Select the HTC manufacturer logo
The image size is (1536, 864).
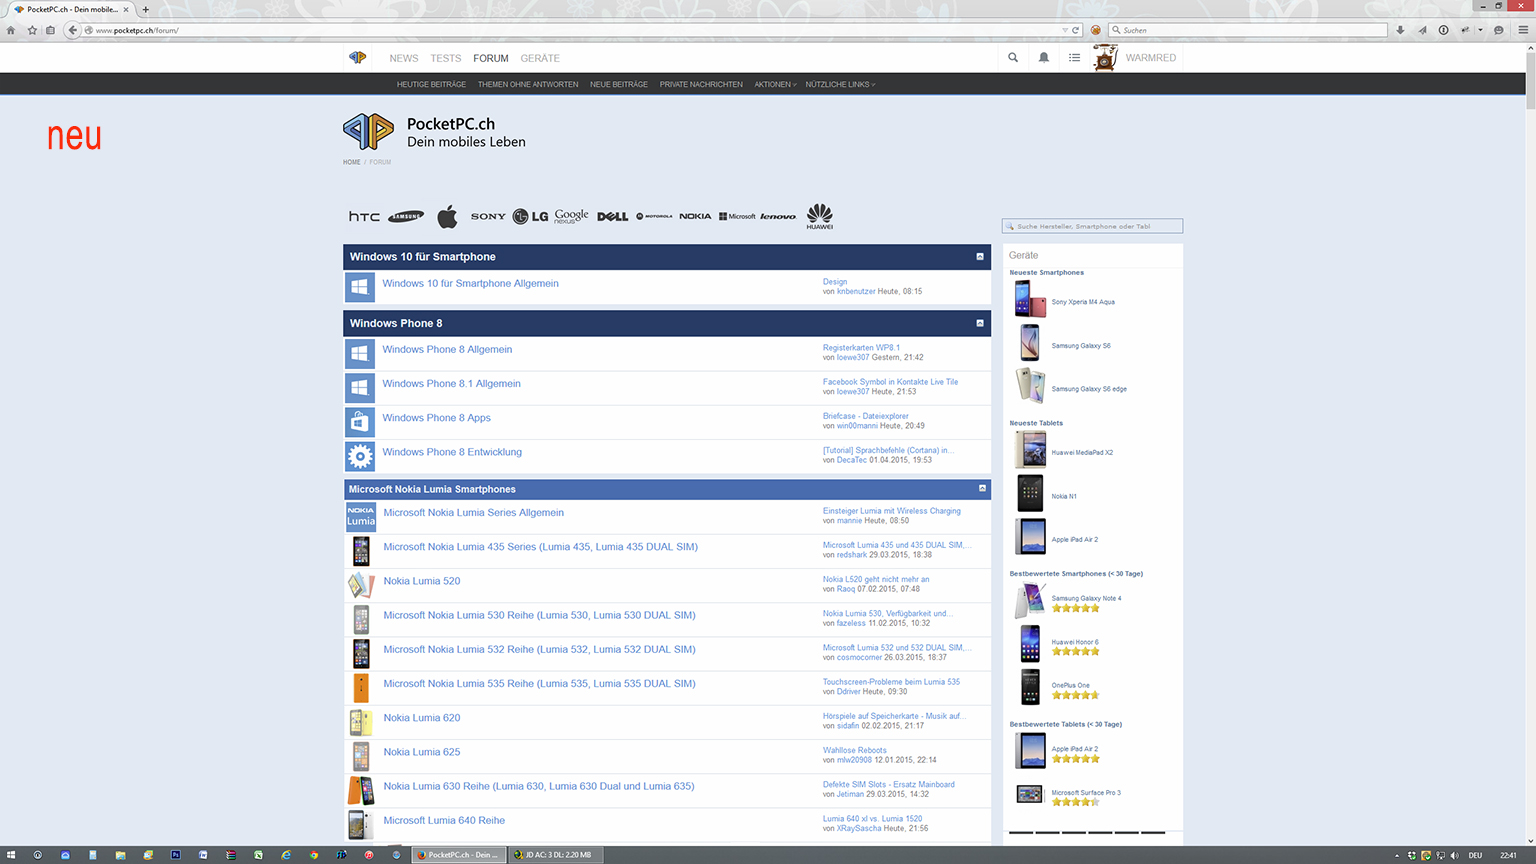click(364, 216)
